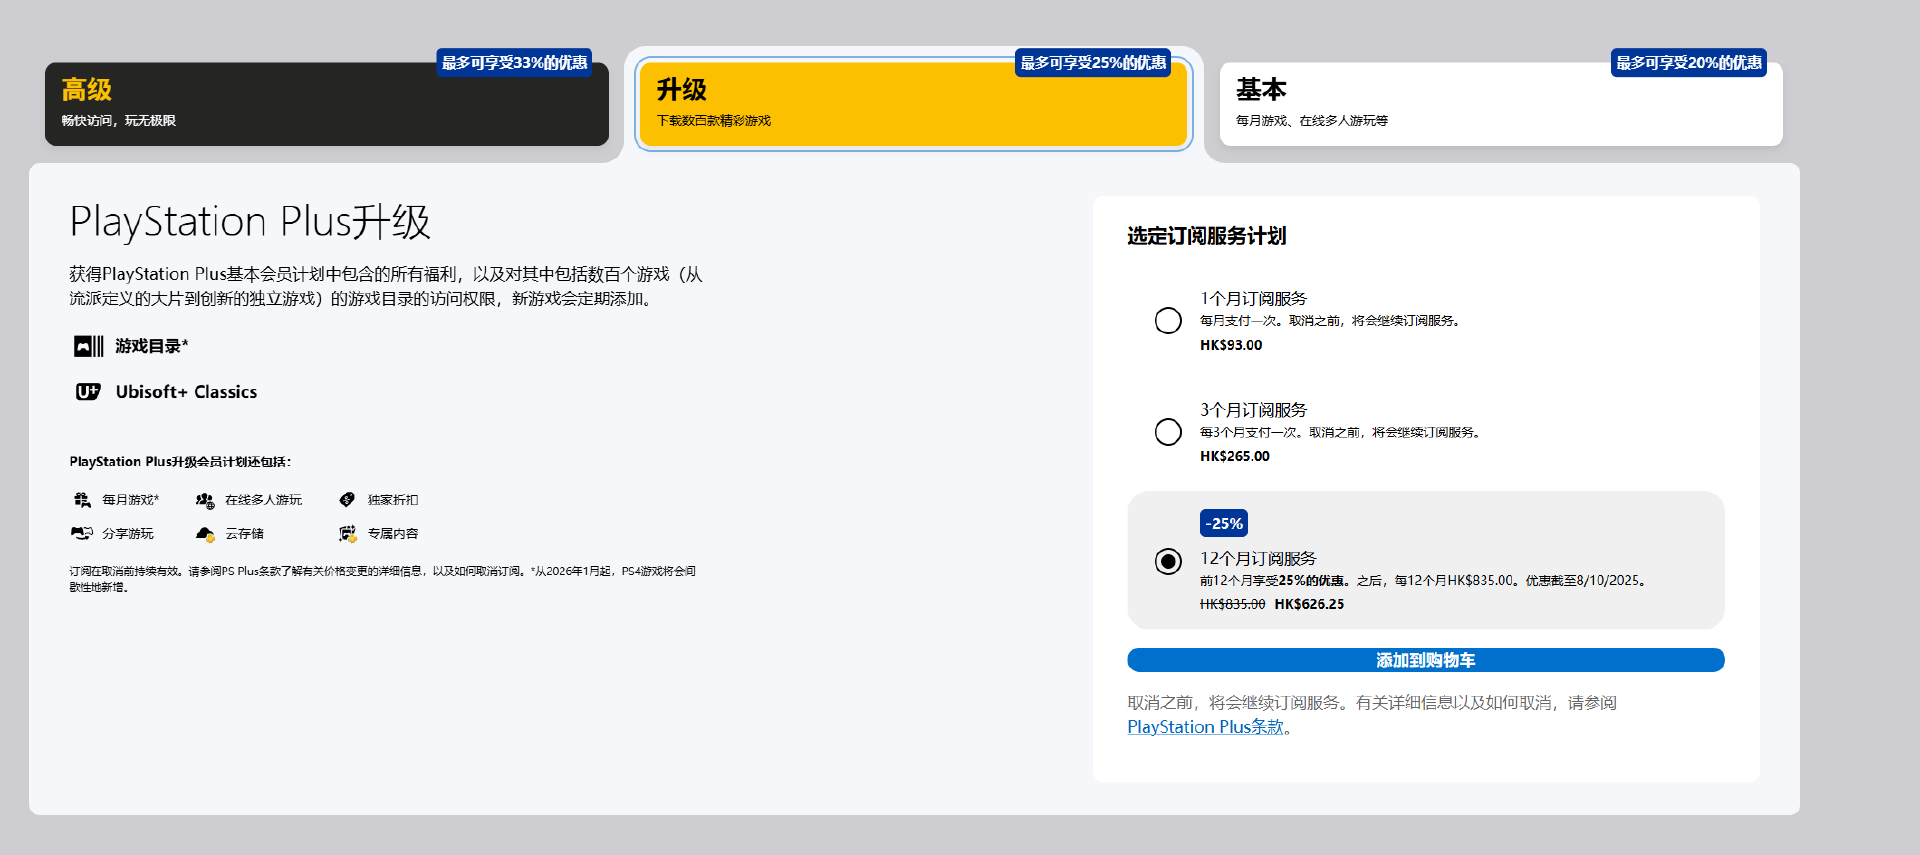Click the HK$626.25 discounted price

pos(1309,604)
